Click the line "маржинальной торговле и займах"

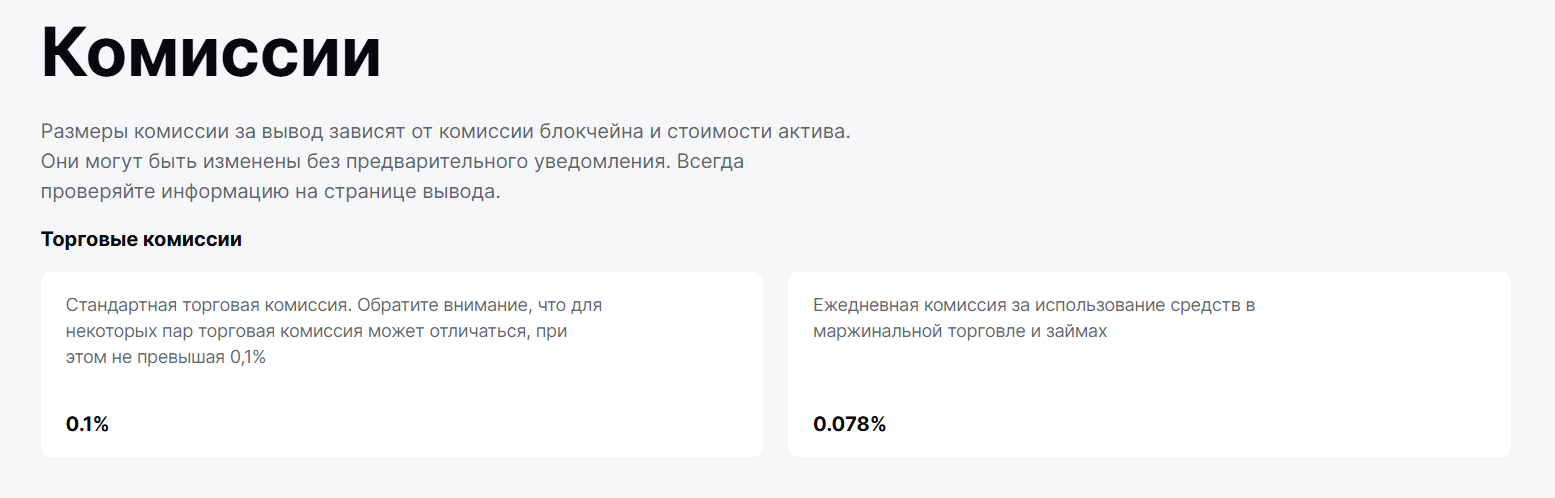[x=960, y=331]
